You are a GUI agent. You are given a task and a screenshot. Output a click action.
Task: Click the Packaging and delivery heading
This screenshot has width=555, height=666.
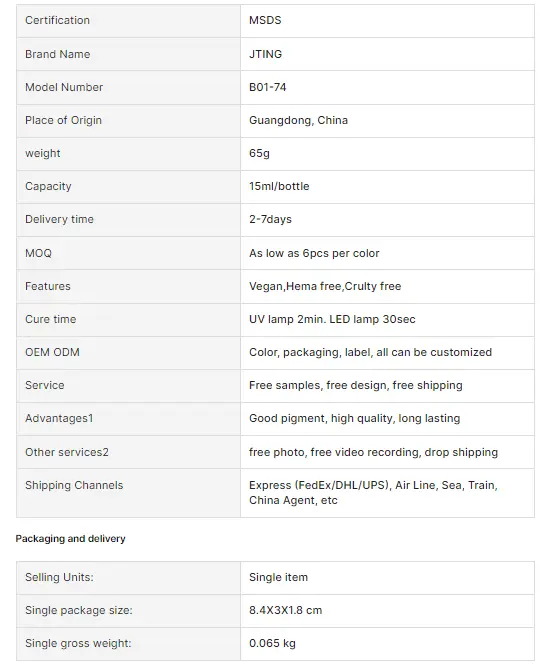(70, 539)
